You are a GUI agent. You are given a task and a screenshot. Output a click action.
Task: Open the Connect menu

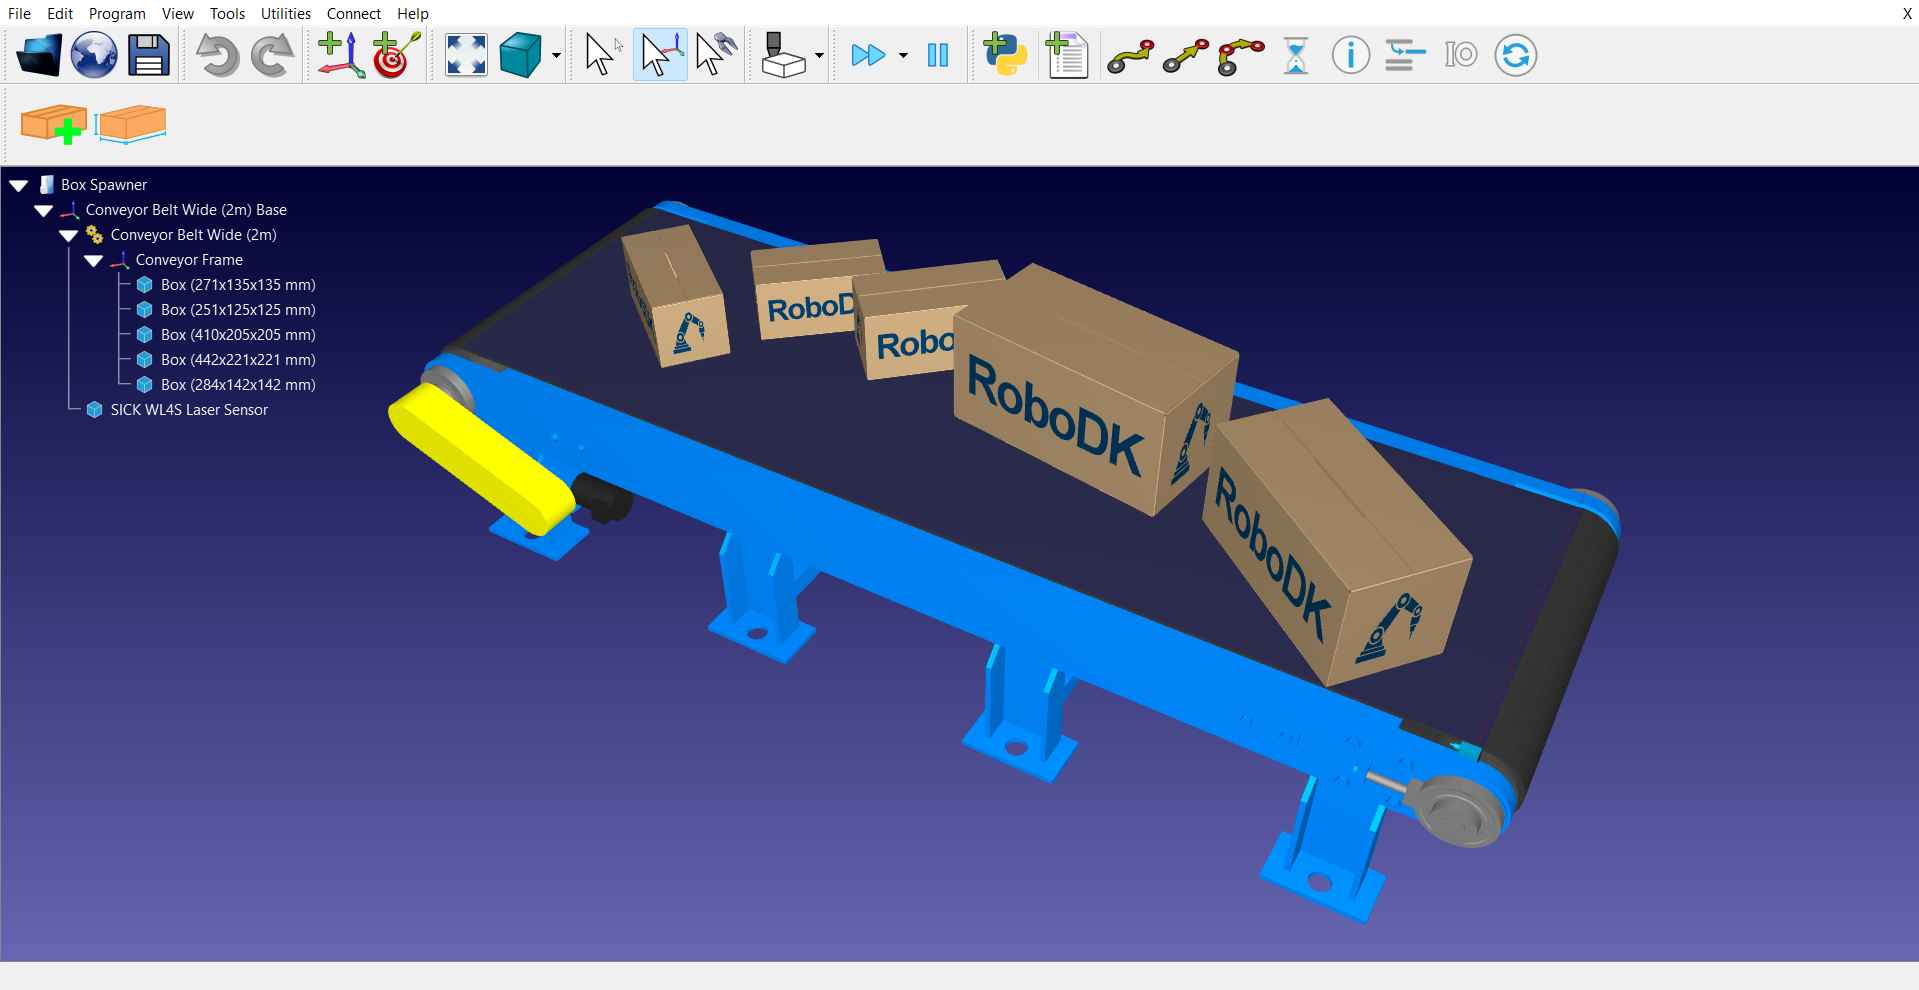pos(354,14)
